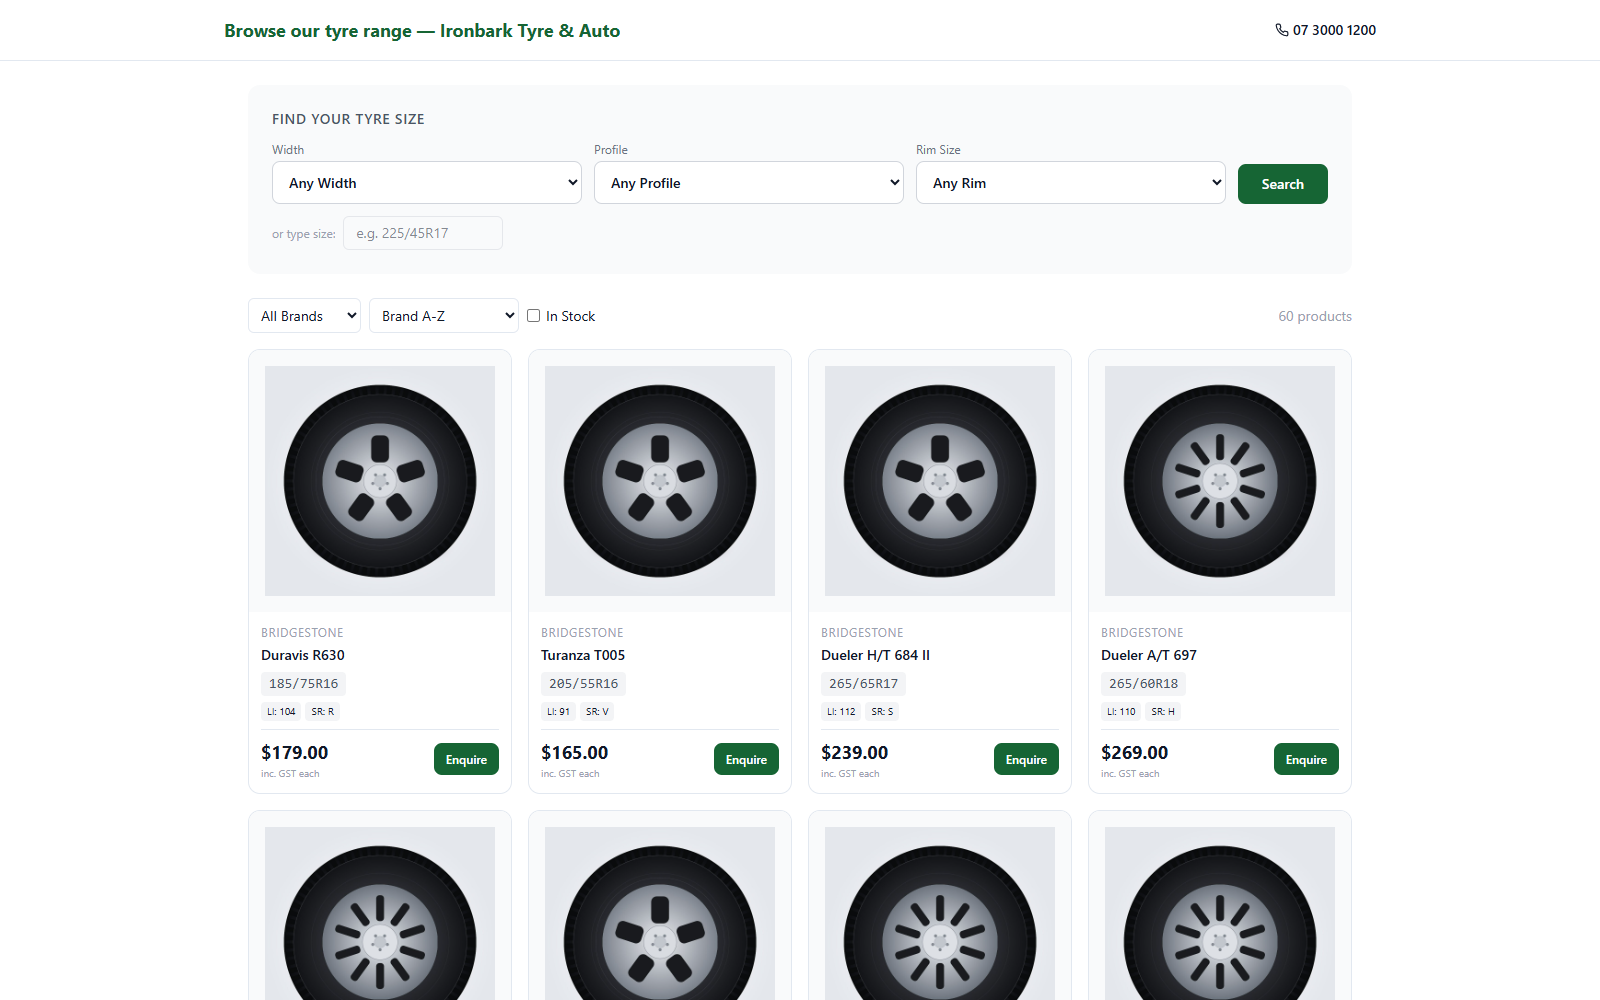Viewport: 1600px width, 1000px height.
Task: Click the phone icon beside 07 3000 1200
Action: pos(1282,30)
